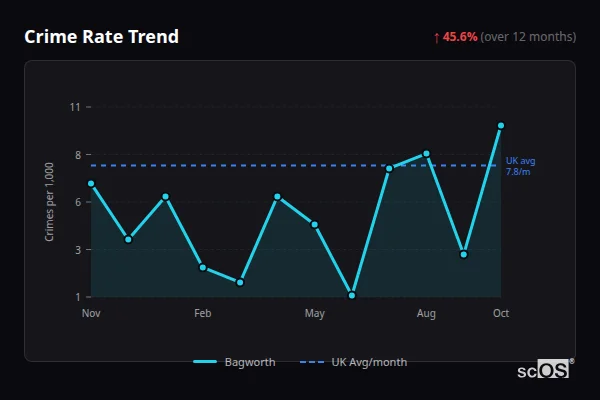Select the August data point
The width and height of the screenshot is (600, 400).
[x=426, y=154]
